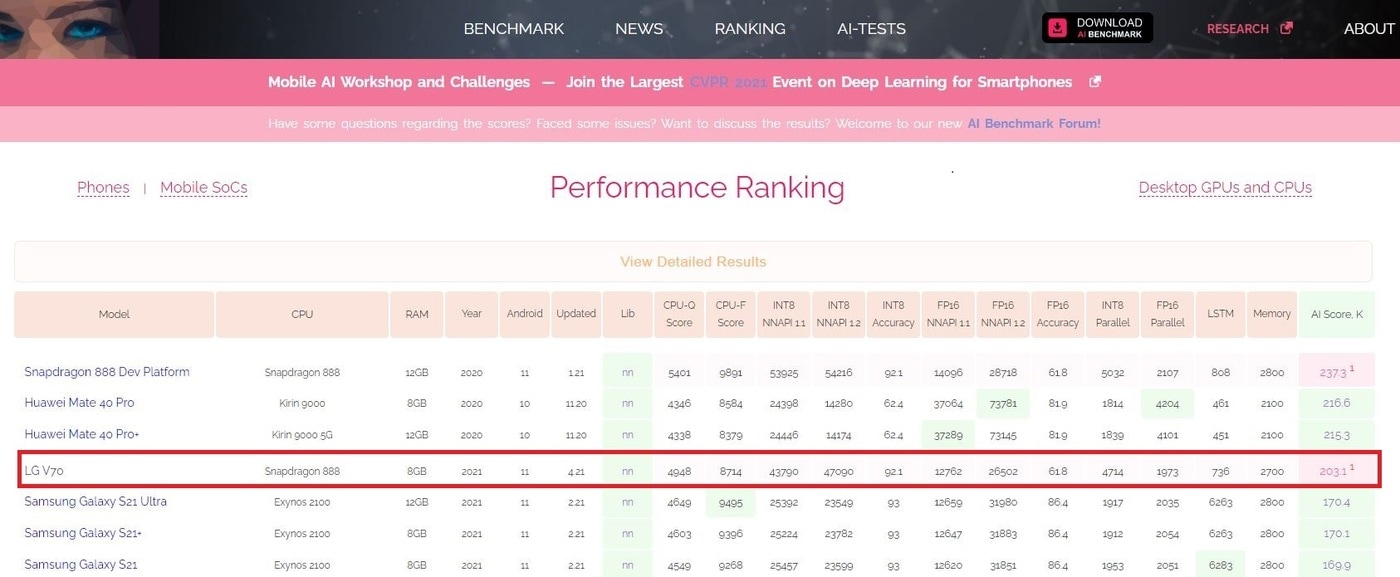Click the DOWNLOAD AI BENCHMARK button
The image size is (1400, 577).
tap(1097, 27)
